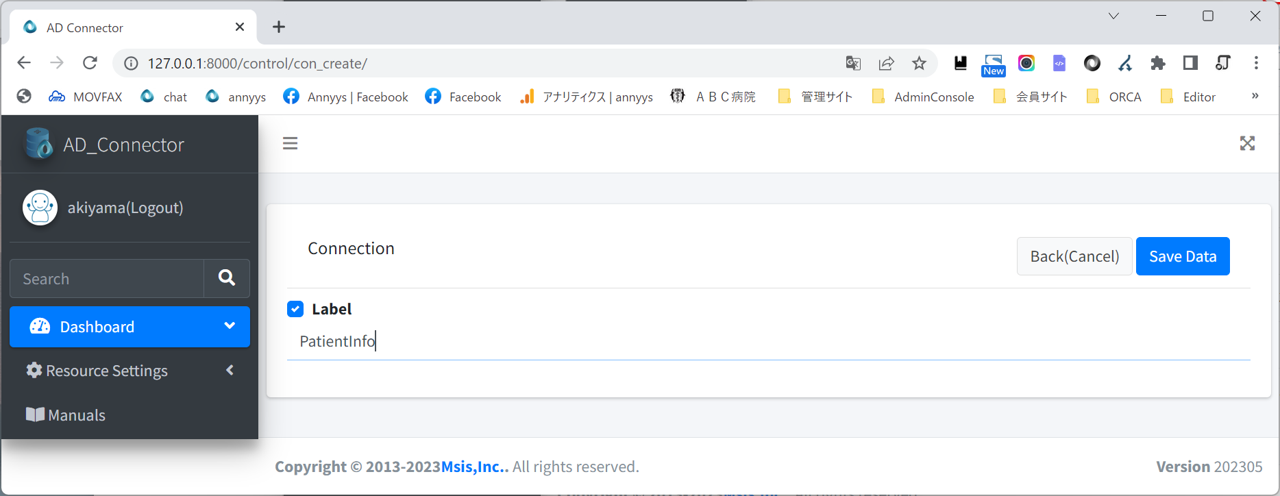Click the Dashboard speedometer icon

coord(40,327)
